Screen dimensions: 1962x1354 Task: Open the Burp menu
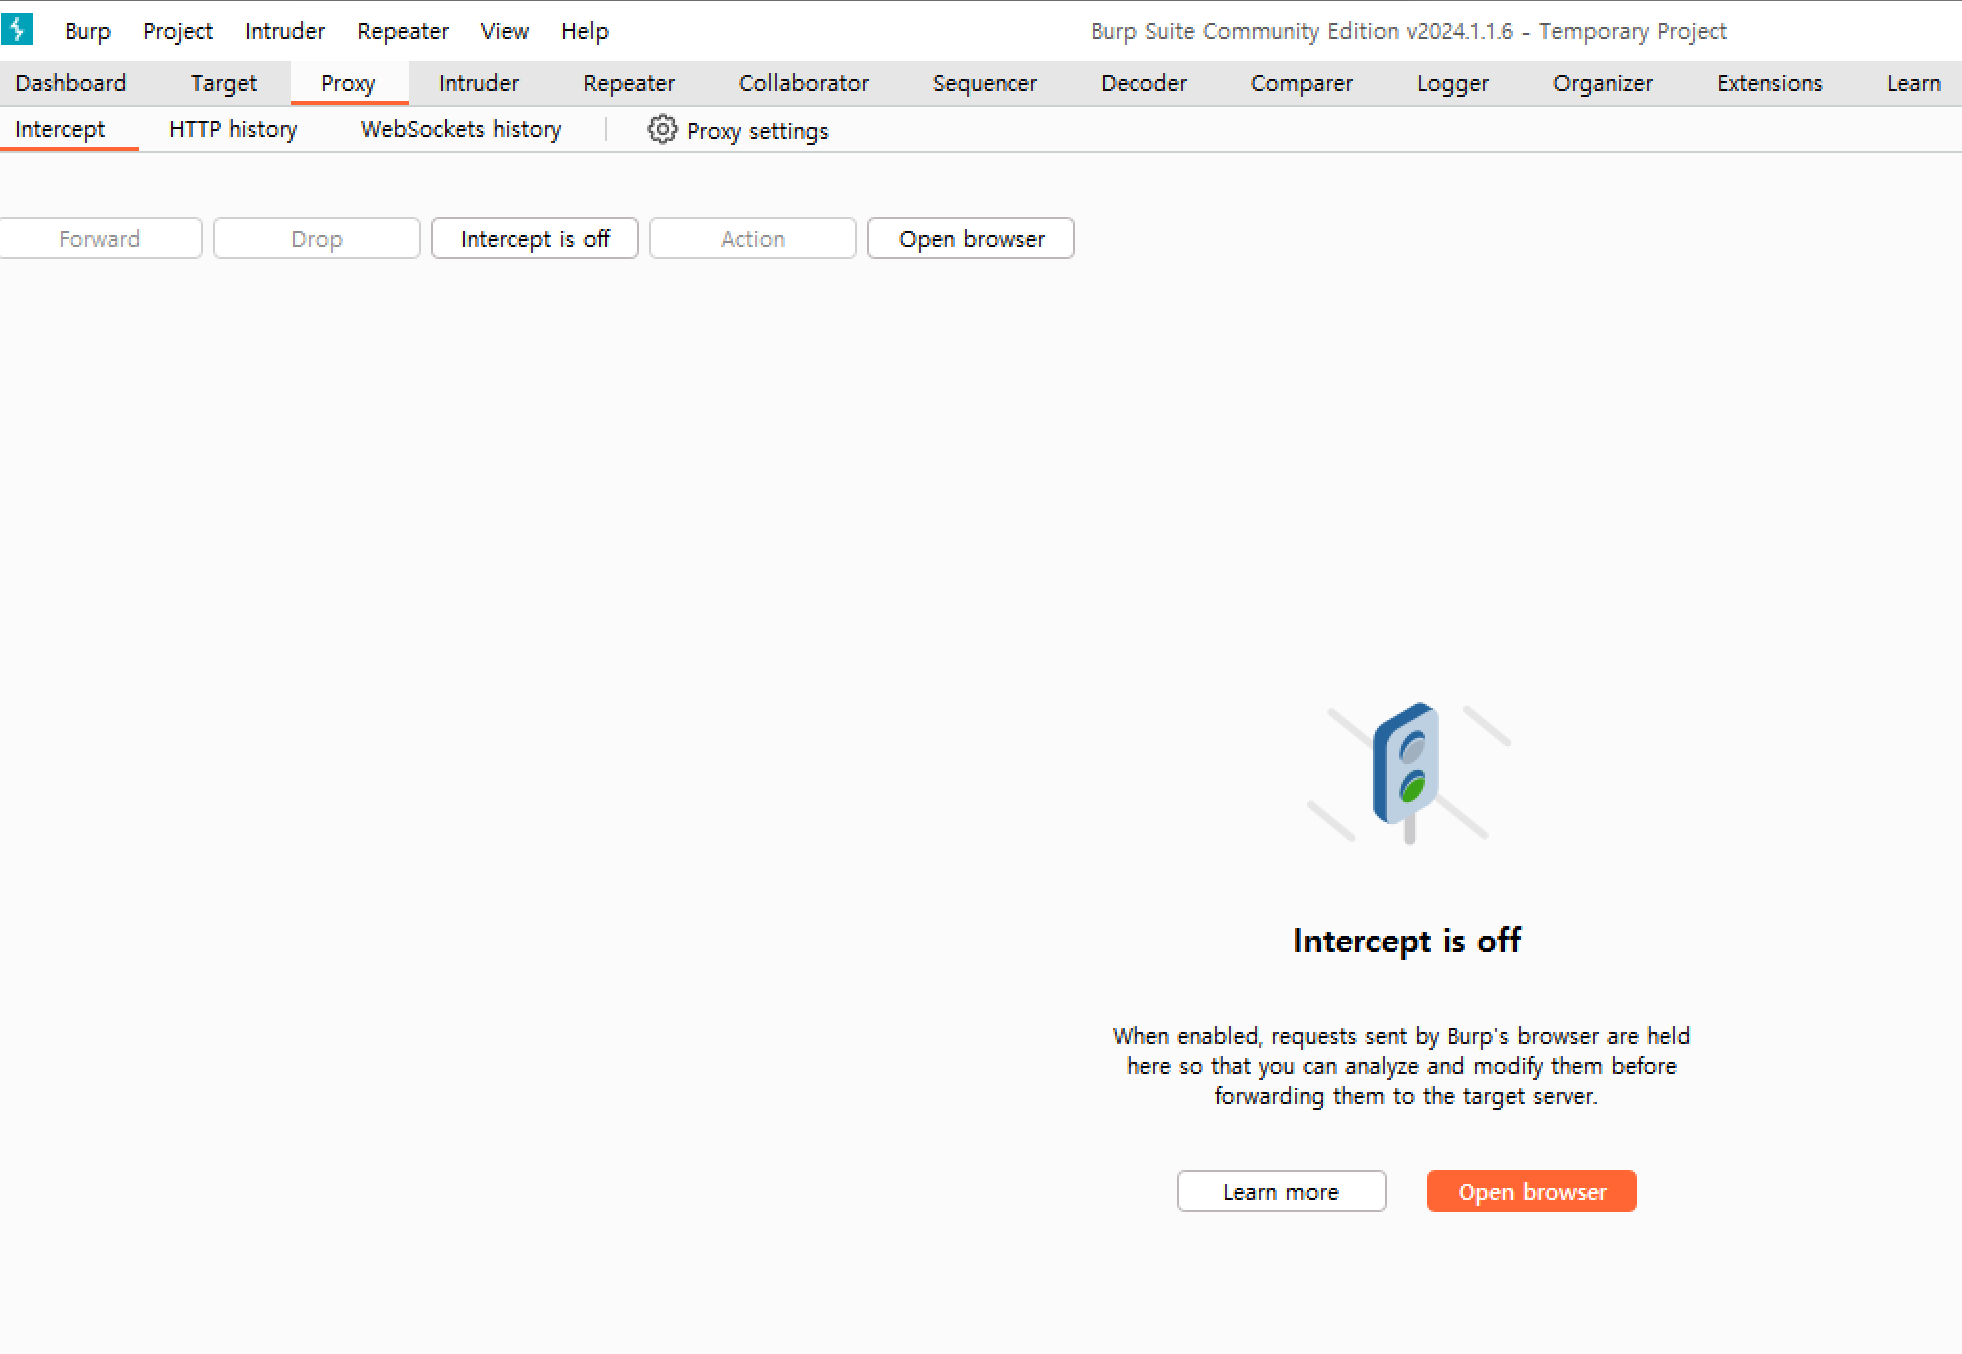point(87,31)
